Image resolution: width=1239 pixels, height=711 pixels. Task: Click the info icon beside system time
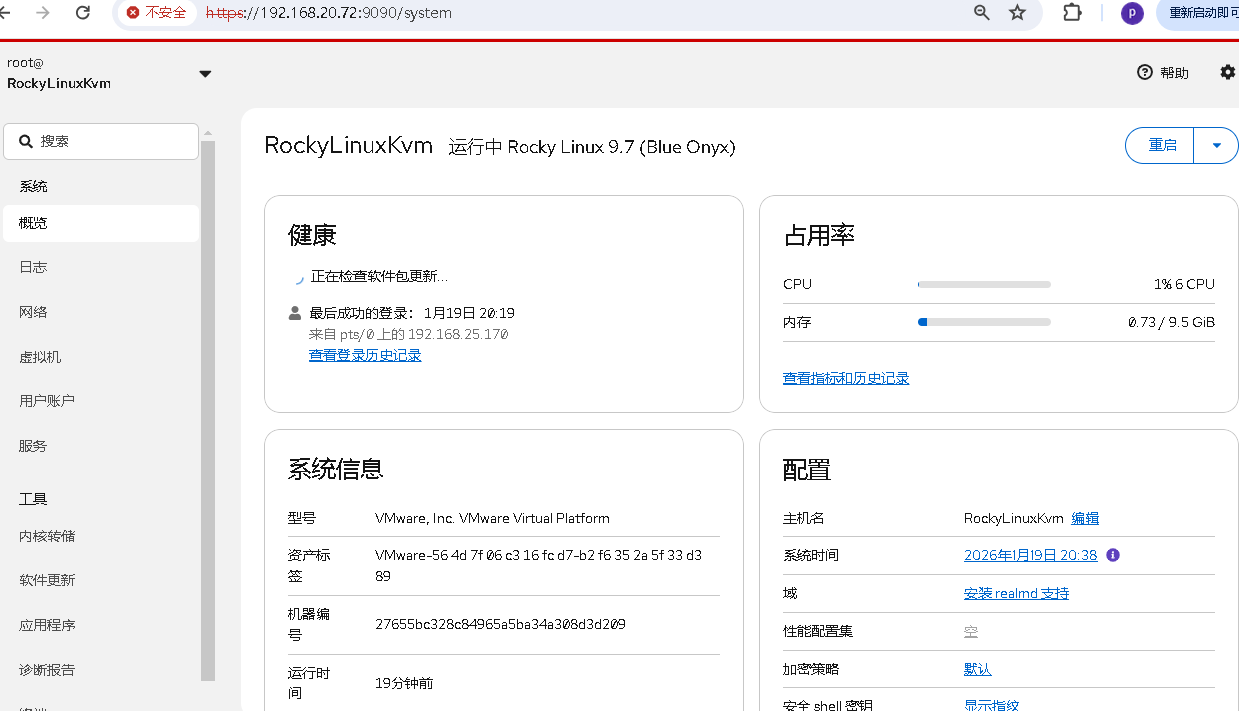1113,555
